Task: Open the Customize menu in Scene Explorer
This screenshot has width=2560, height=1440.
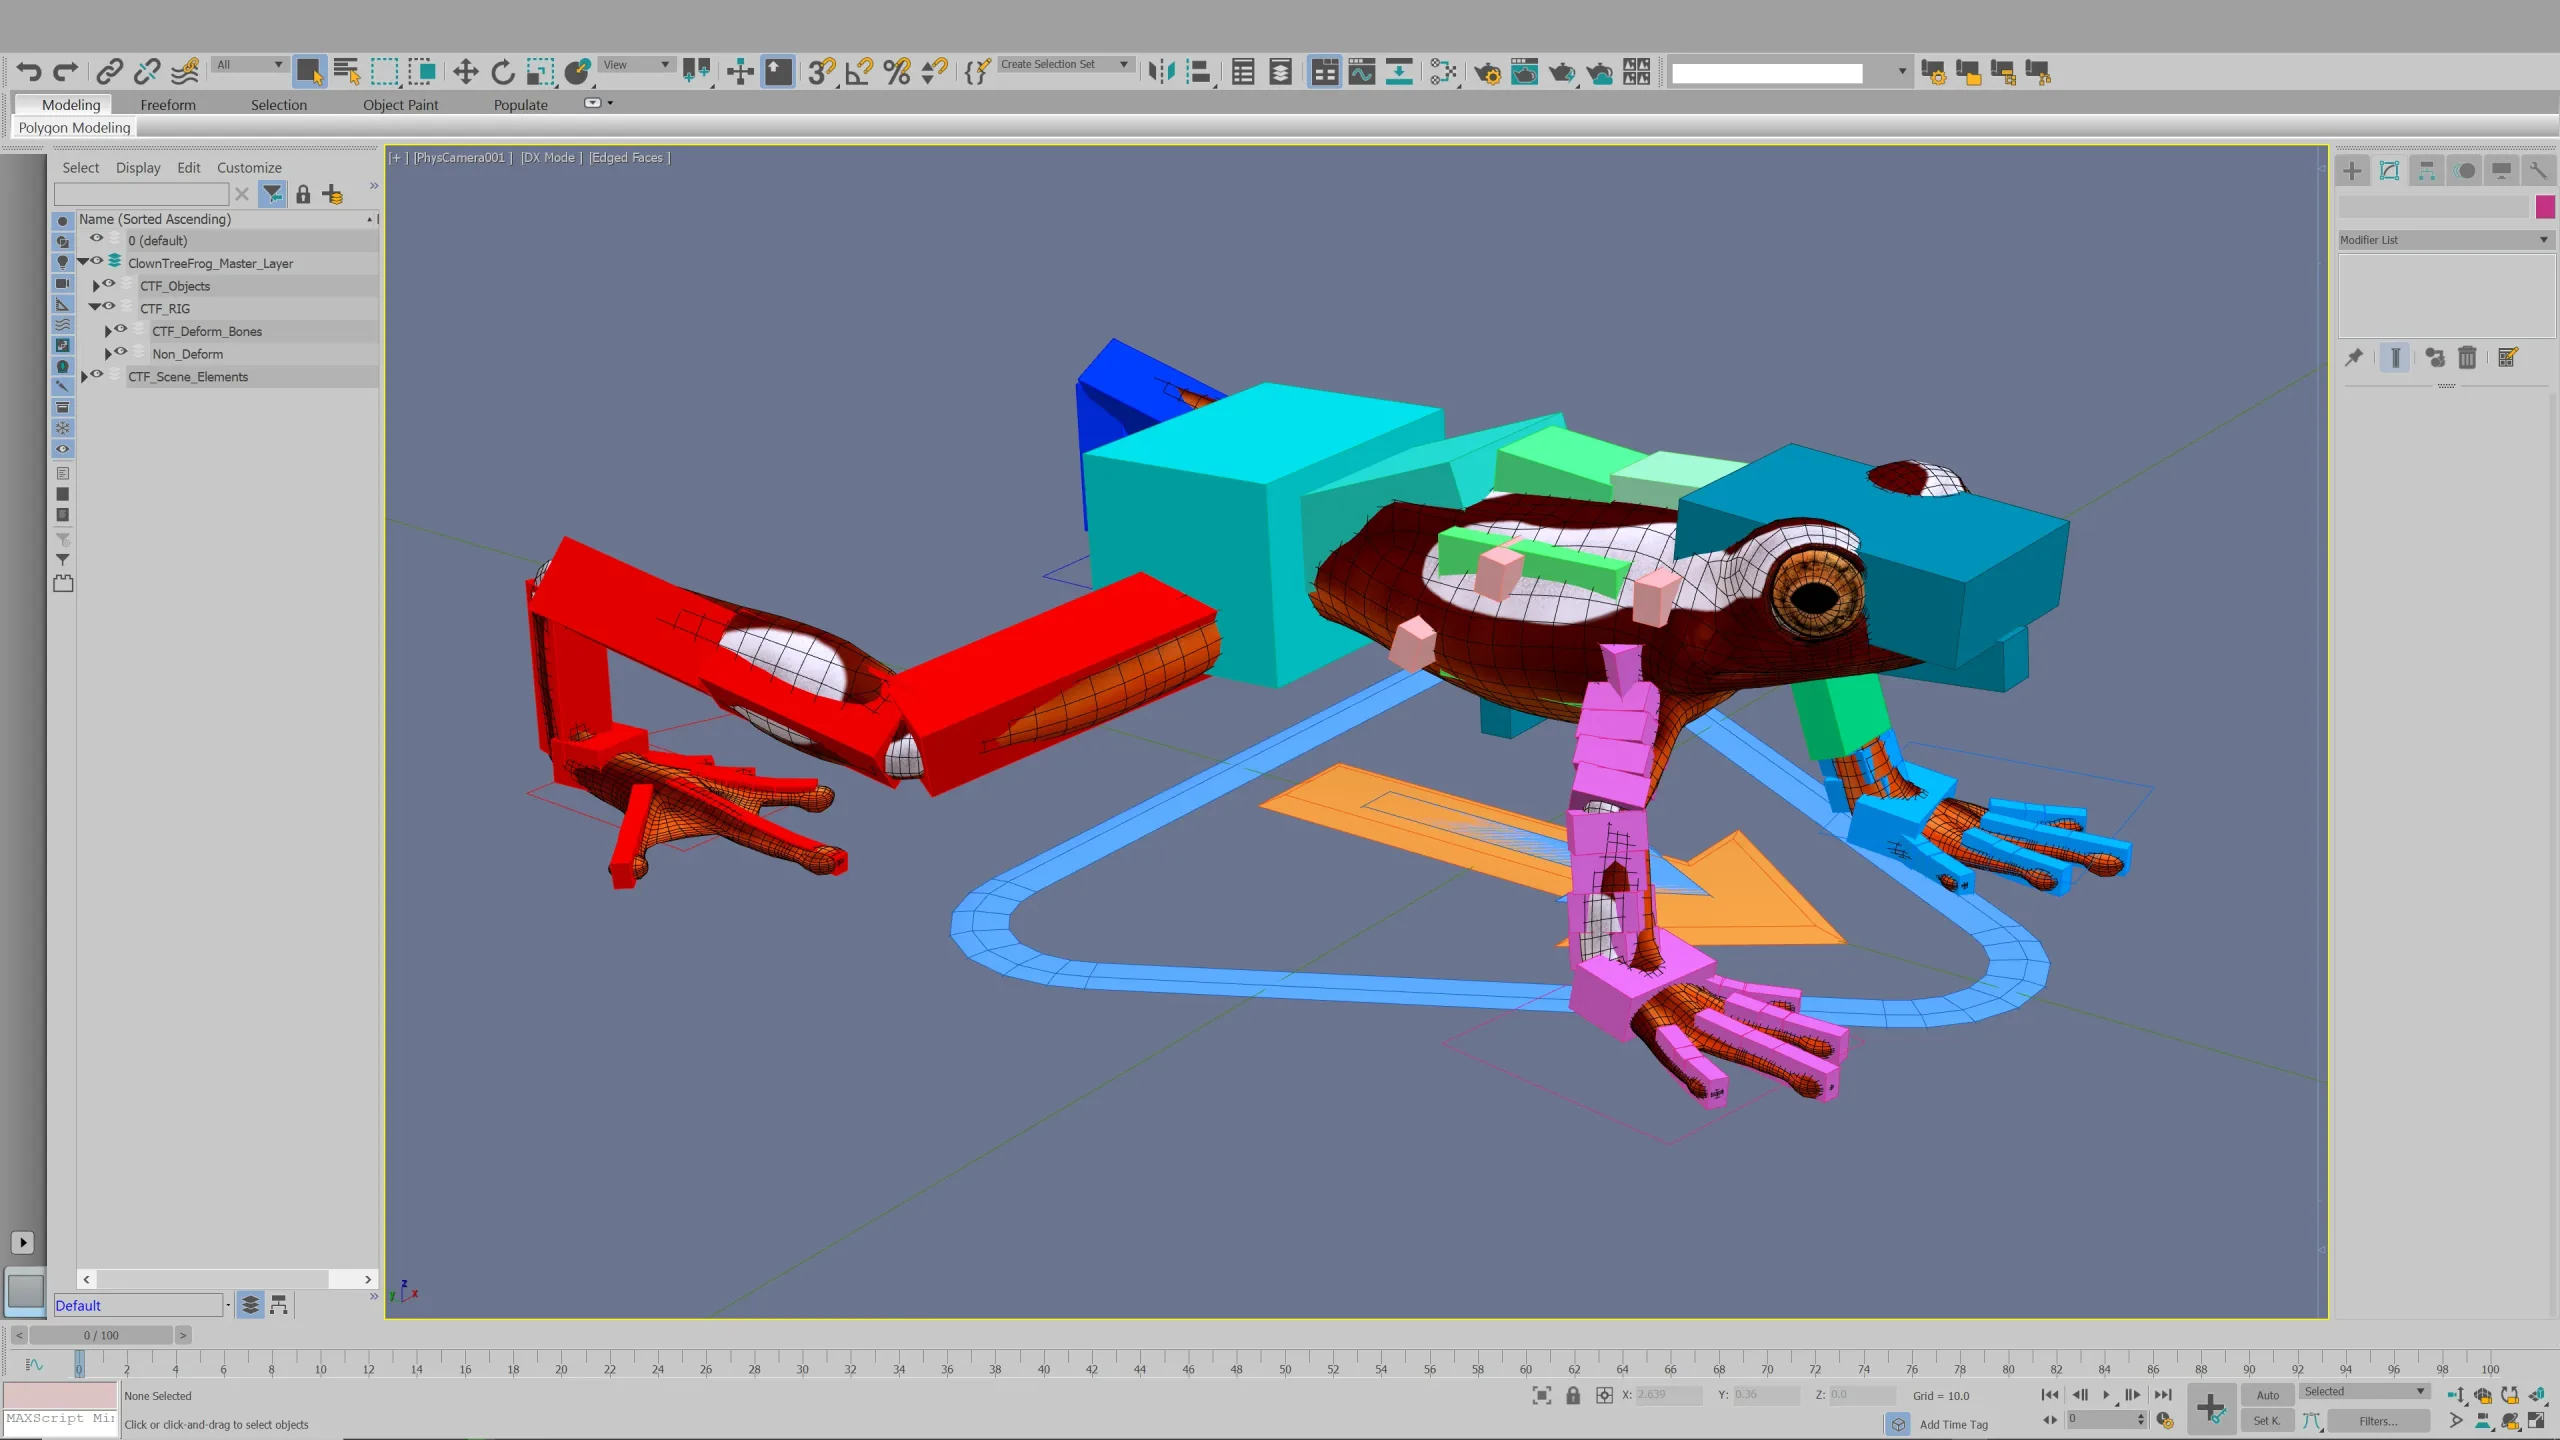Action: point(249,168)
